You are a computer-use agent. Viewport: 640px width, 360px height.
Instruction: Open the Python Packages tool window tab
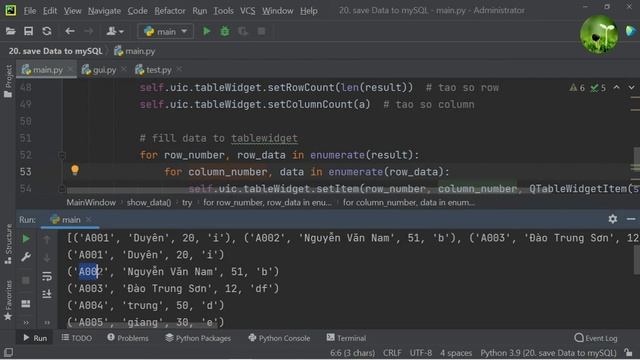(x=198, y=338)
